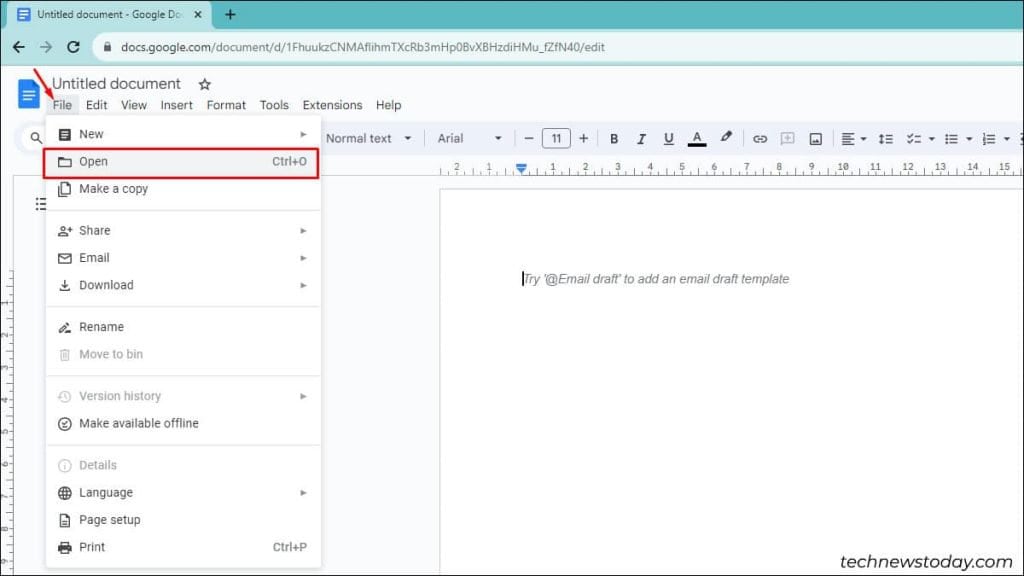Click the checklist icon
The height and width of the screenshot is (576, 1024).
point(913,138)
